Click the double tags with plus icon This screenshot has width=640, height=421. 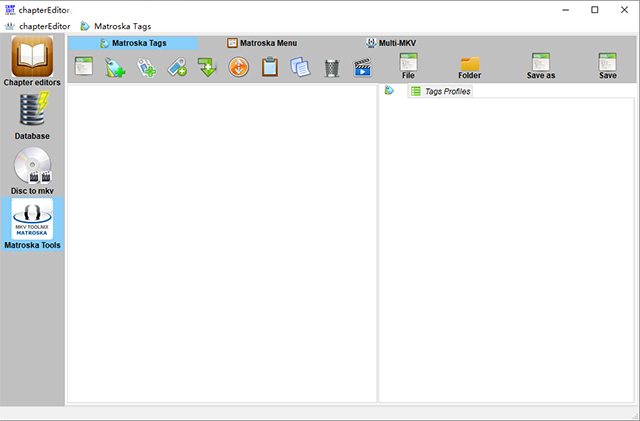pos(146,67)
